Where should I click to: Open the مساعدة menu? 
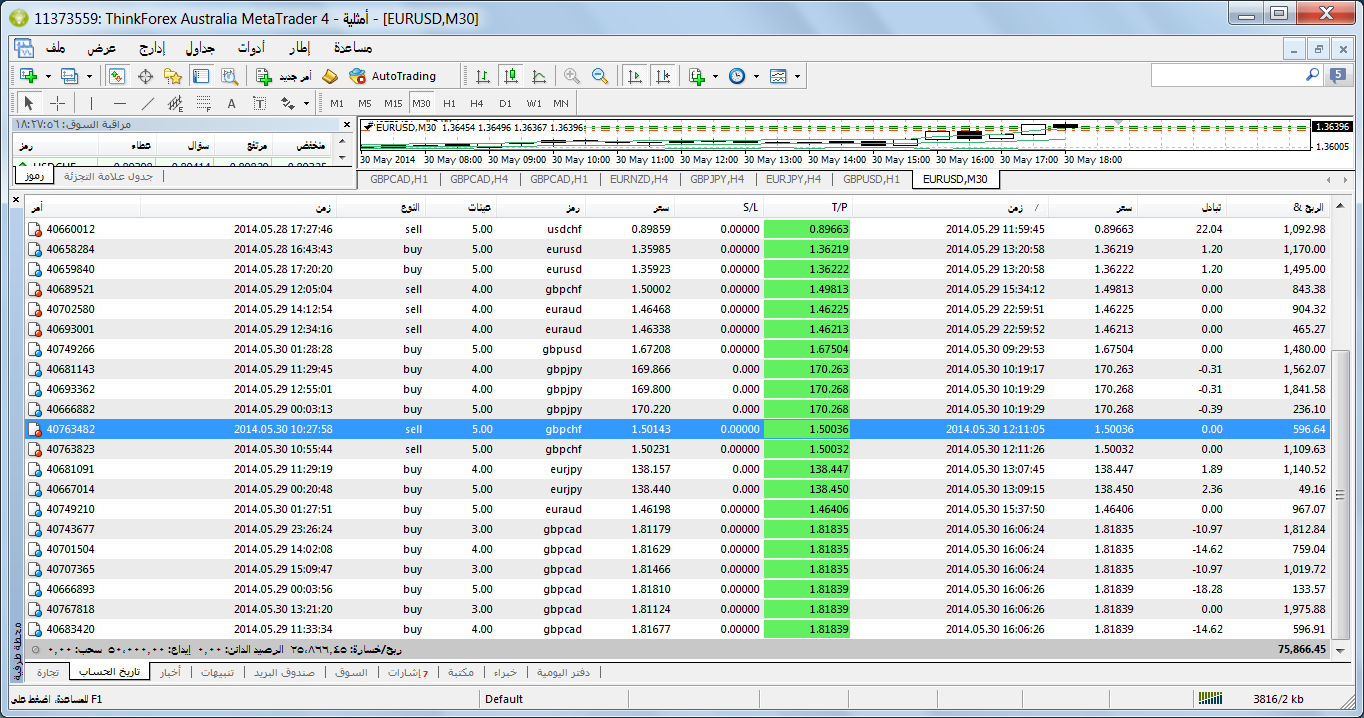click(352, 48)
